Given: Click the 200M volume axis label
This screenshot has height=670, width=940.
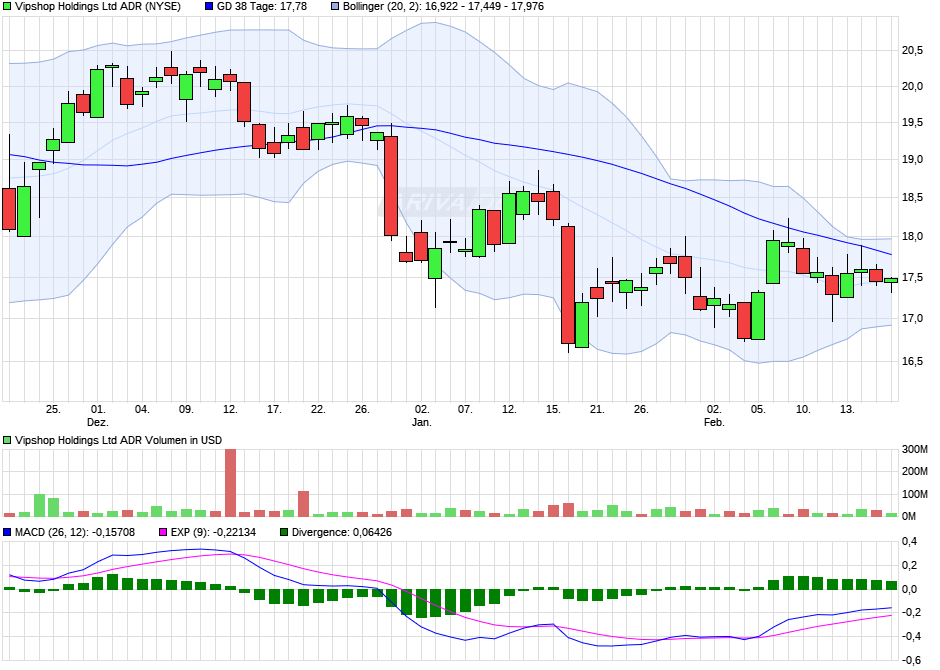Looking at the screenshot, I should click(x=915, y=472).
